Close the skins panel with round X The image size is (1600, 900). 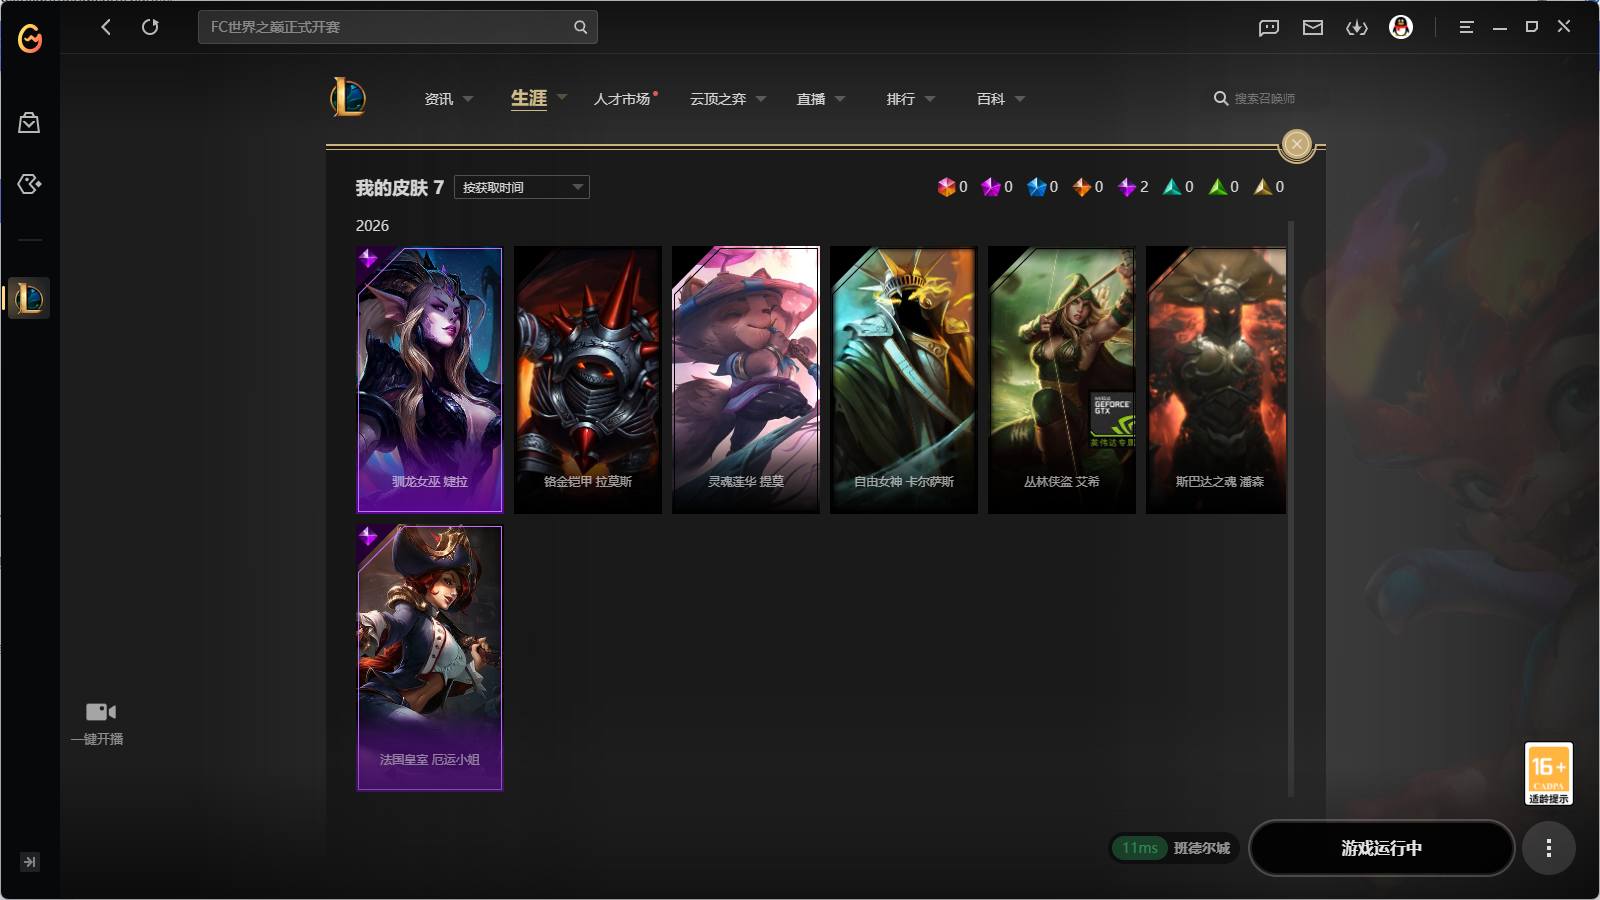click(x=1297, y=144)
